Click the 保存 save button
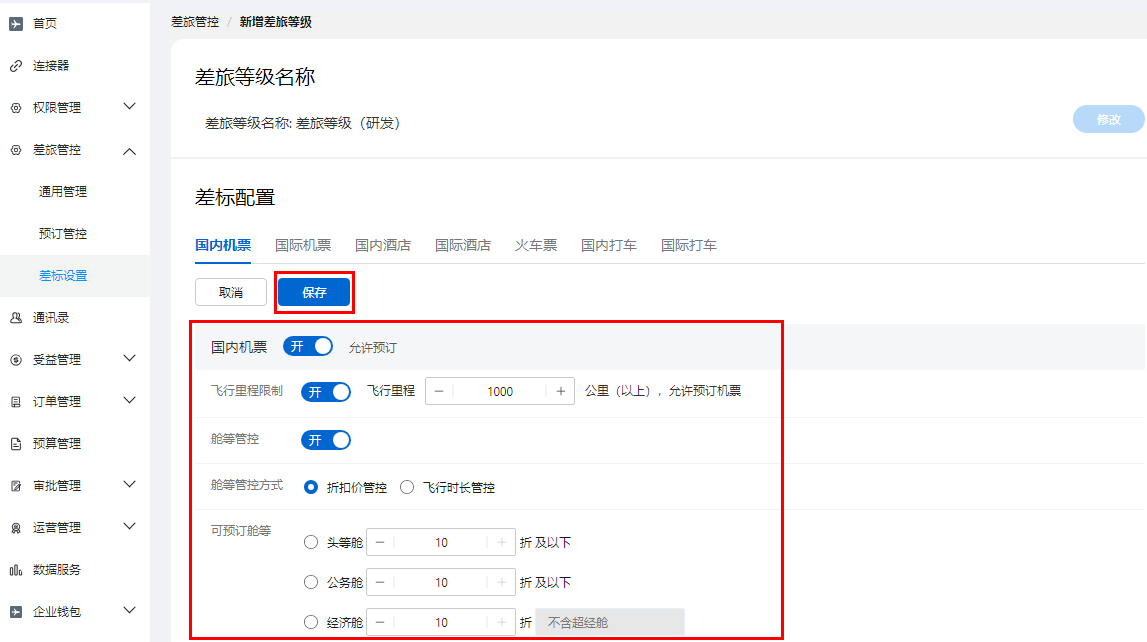This screenshot has height=642, width=1147. click(315, 292)
